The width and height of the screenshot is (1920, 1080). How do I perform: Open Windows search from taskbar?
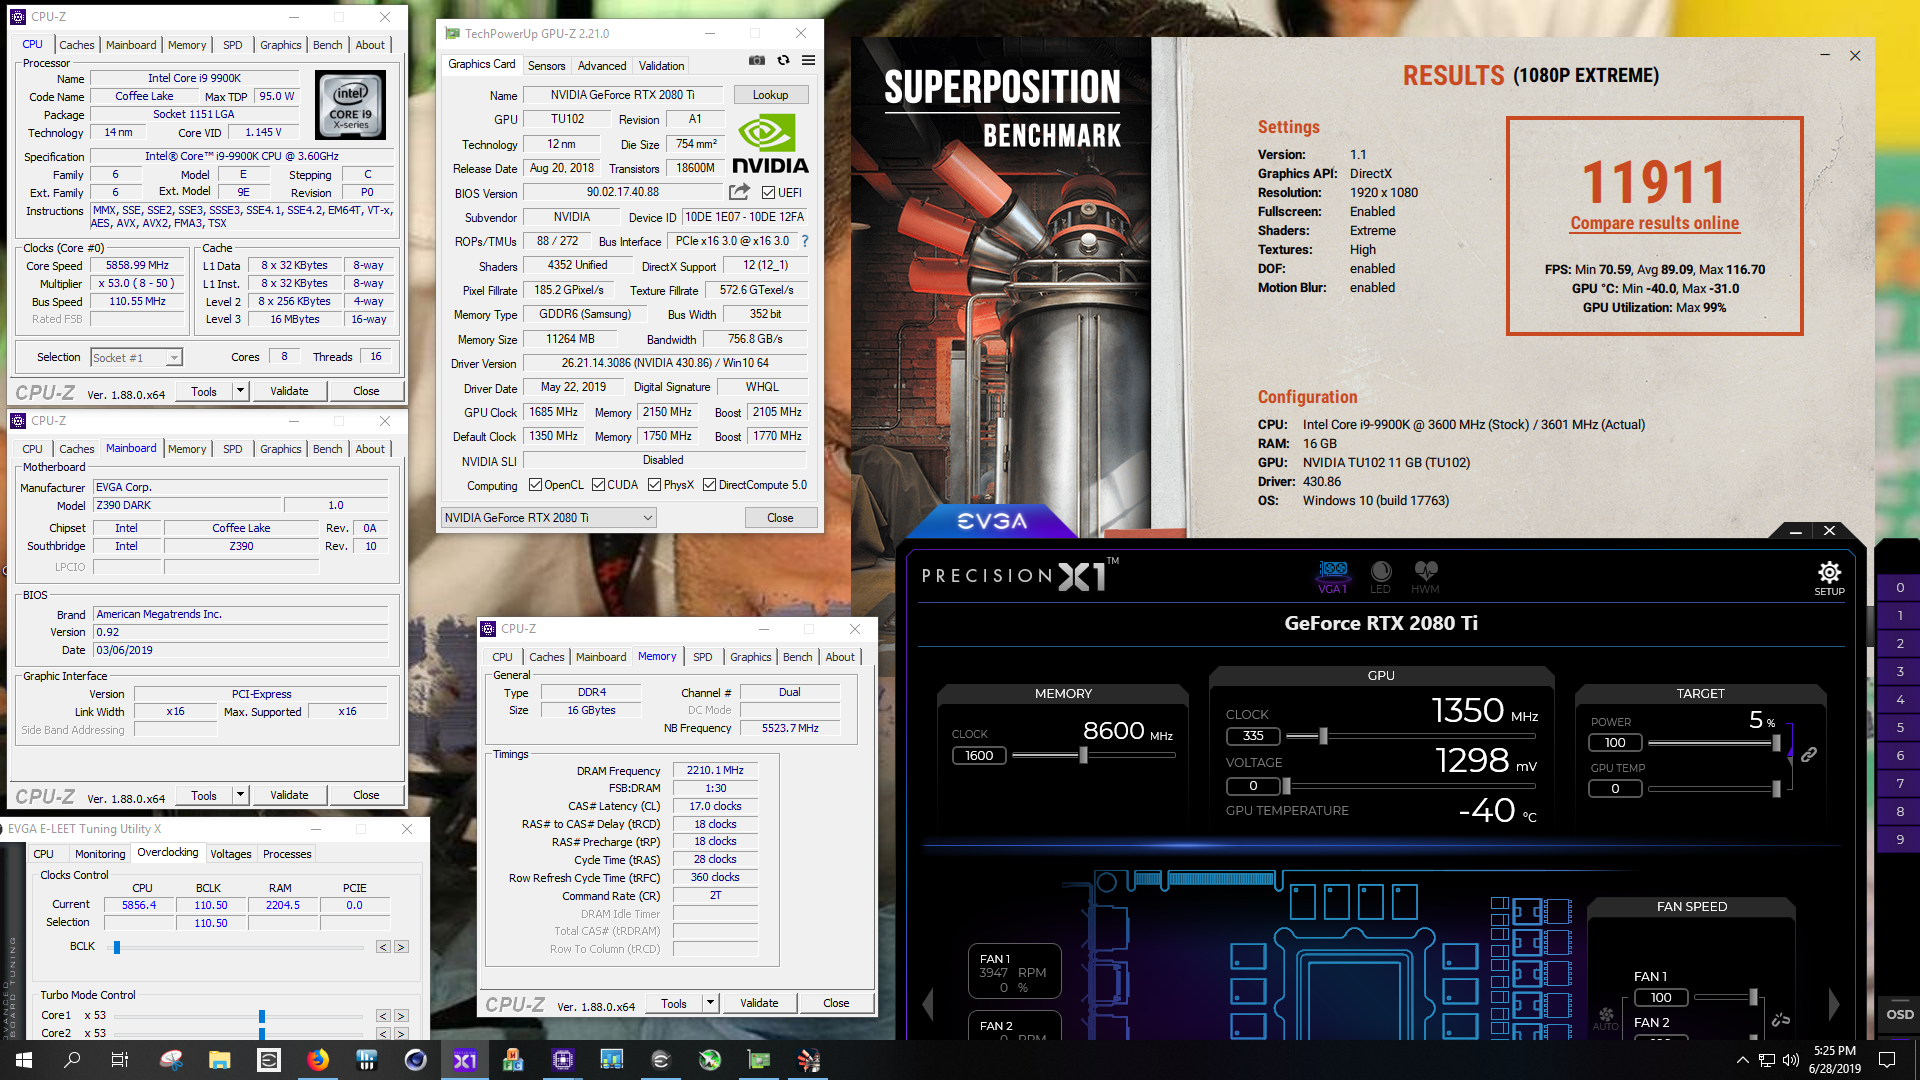pos(72,1060)
